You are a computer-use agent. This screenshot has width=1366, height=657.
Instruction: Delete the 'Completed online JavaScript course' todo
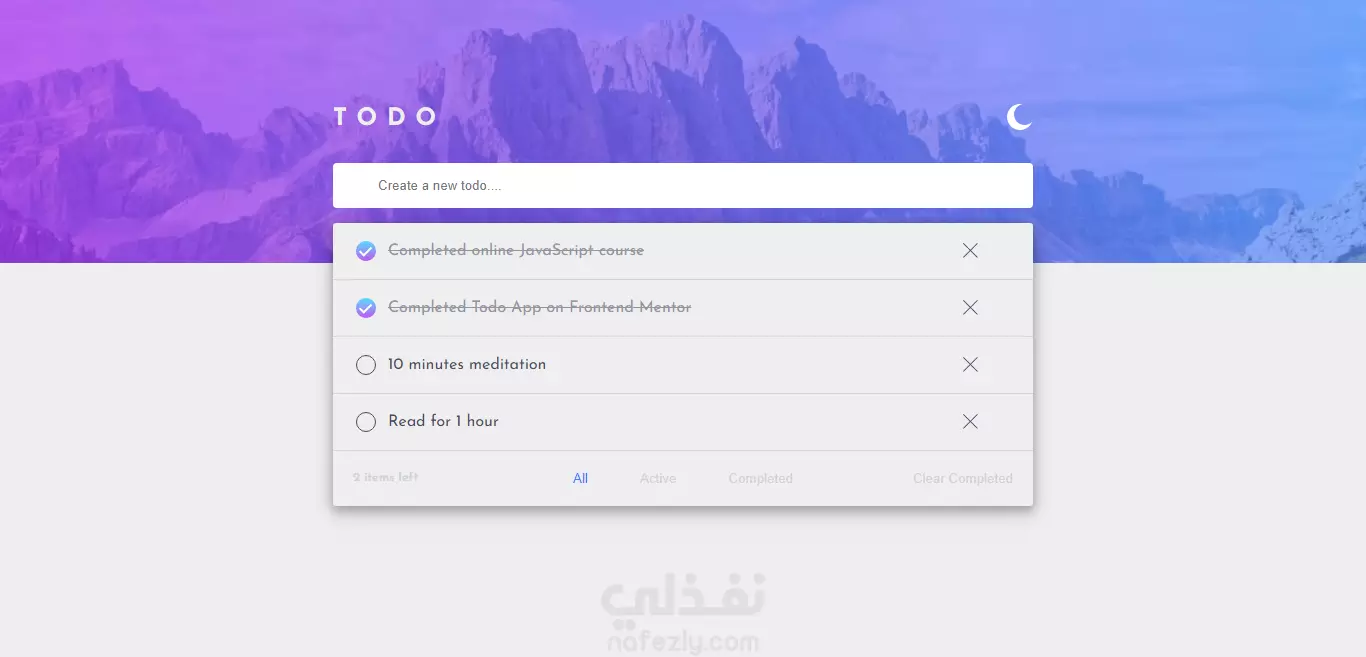click(x=970, y=251)
